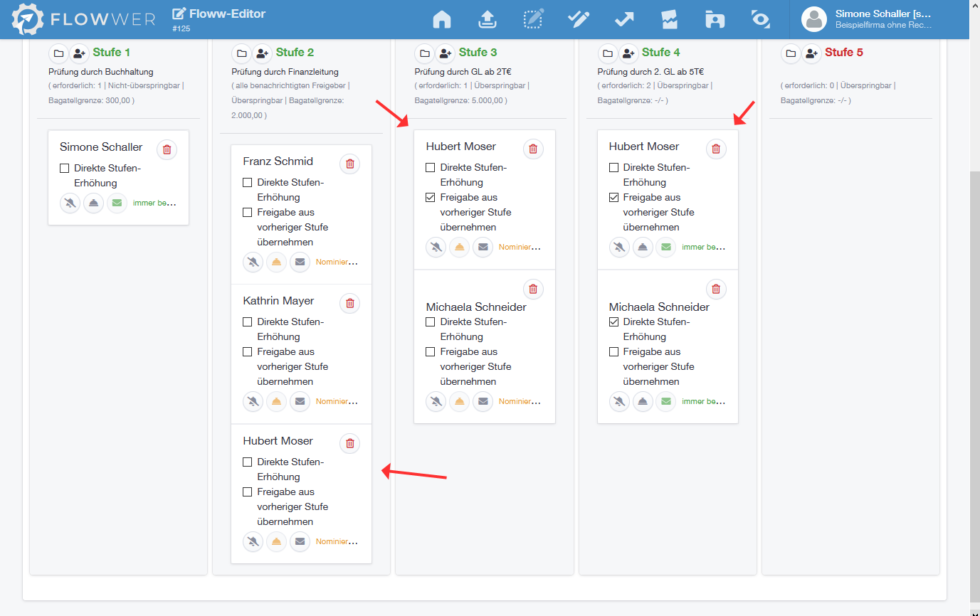Click 'Prüfung durch Buchhaltung' text

(x=101, y=72)
